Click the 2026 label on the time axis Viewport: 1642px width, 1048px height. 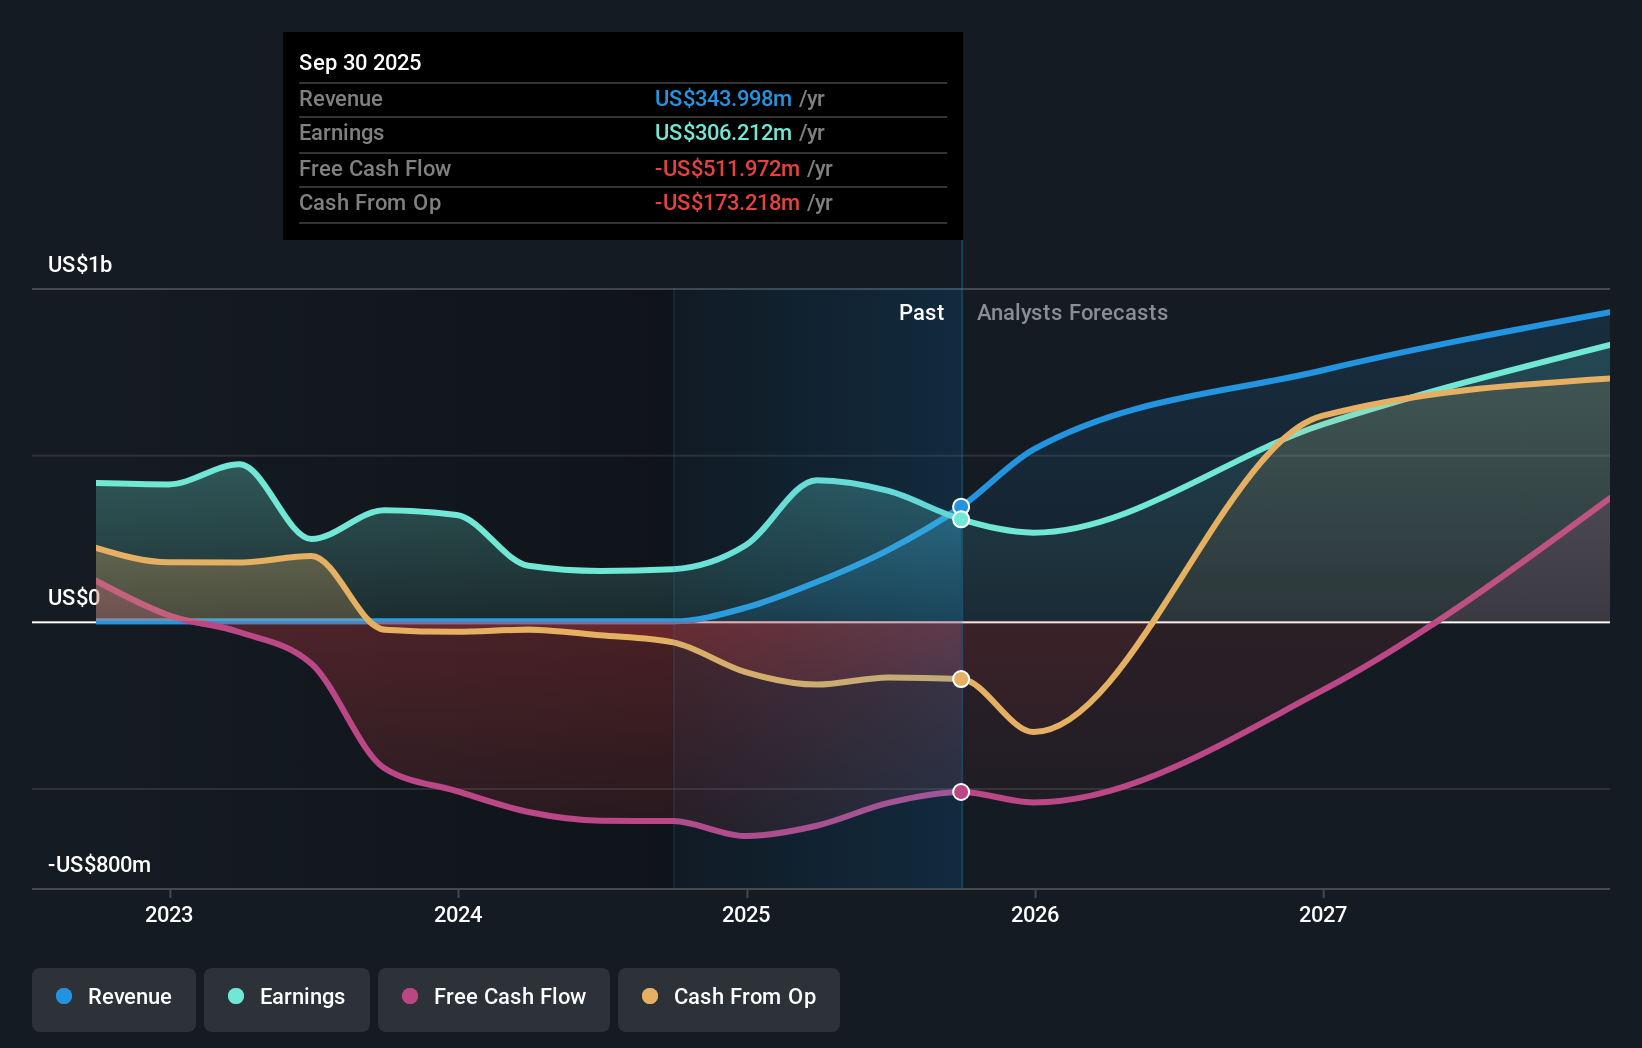point(1036,913)
